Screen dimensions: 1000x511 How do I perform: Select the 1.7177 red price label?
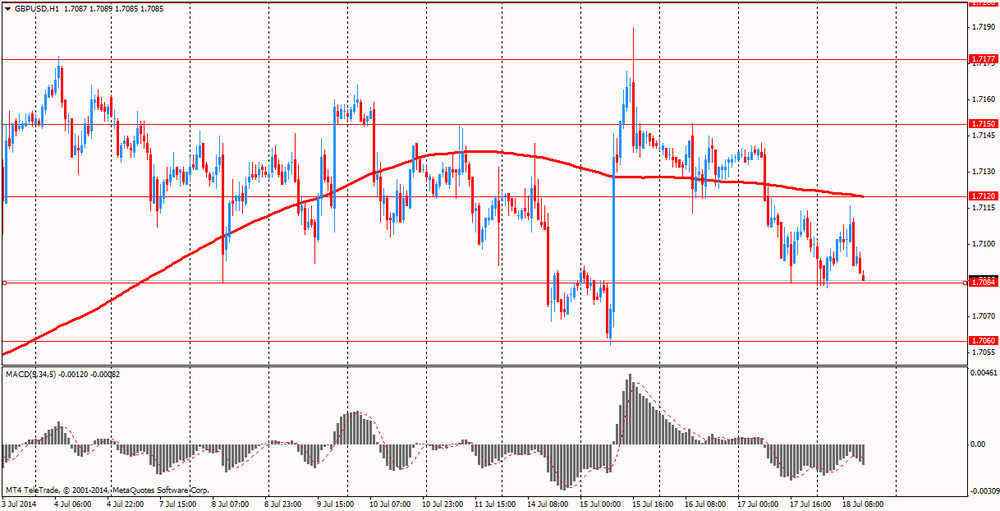(x=982, y=60)
